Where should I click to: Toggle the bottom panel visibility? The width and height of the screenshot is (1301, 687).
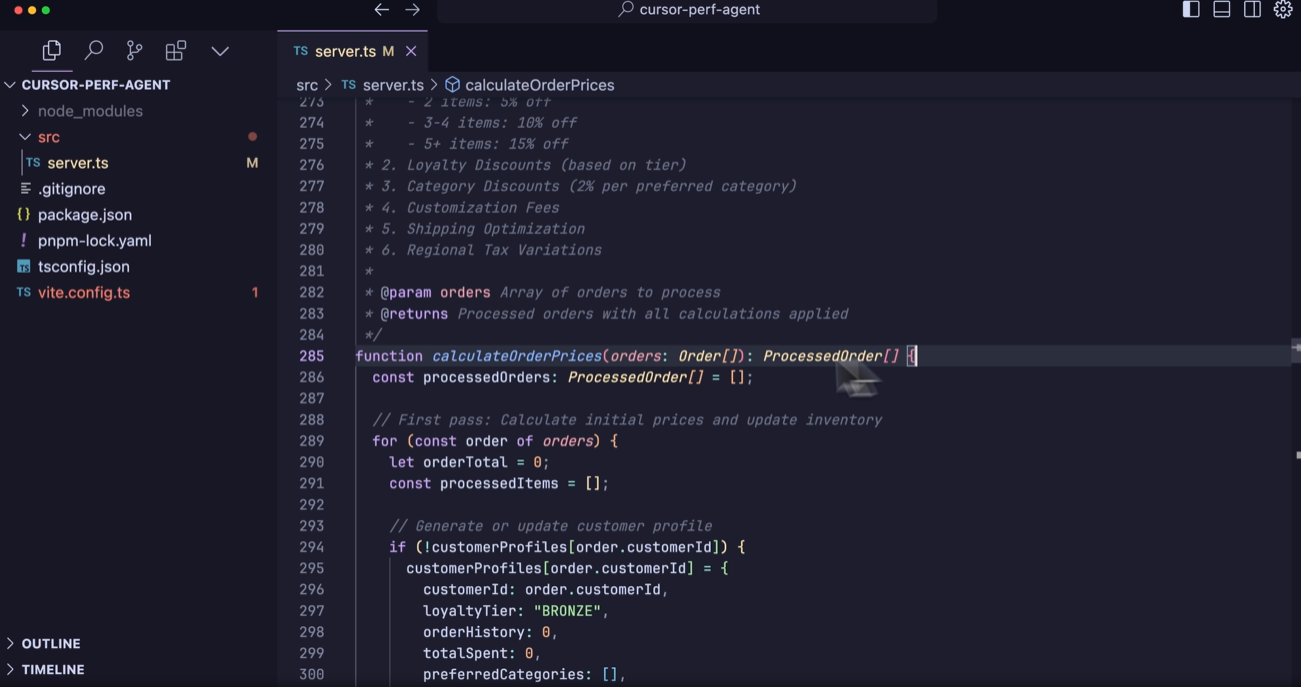pyautogui.click(x=1221, y=9)
